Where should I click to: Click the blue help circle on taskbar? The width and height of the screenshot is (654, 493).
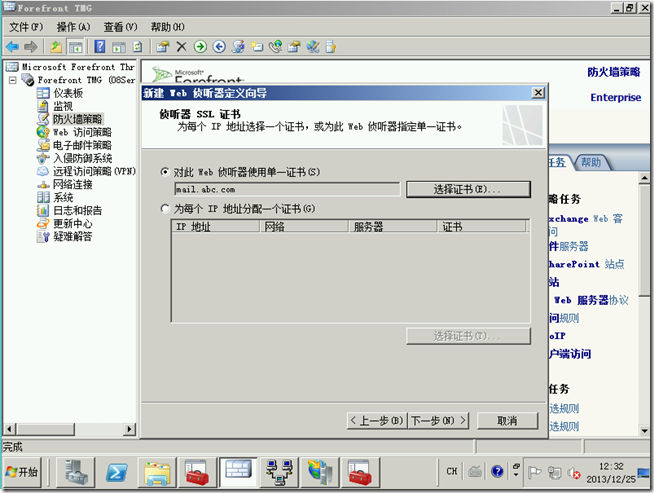[497, 471]
